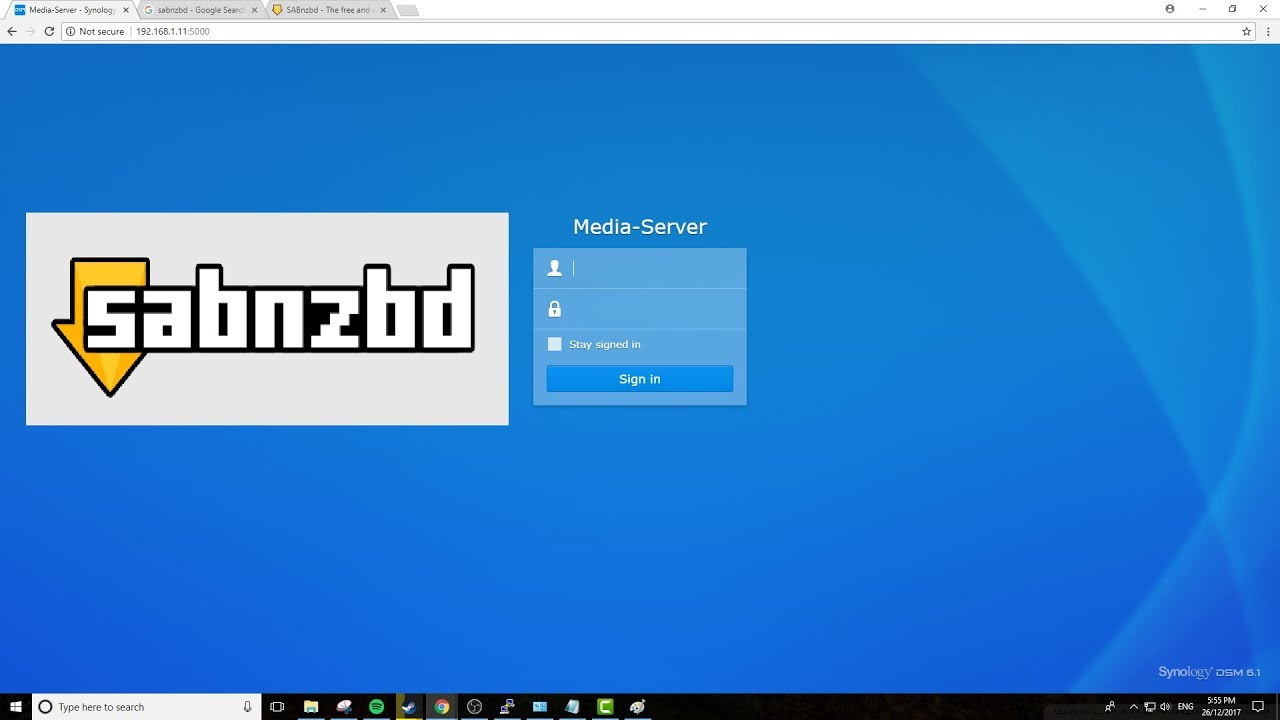Click the padlock icon beside password field
This screenshot has width=1280, height=720.
coord(555,309)
